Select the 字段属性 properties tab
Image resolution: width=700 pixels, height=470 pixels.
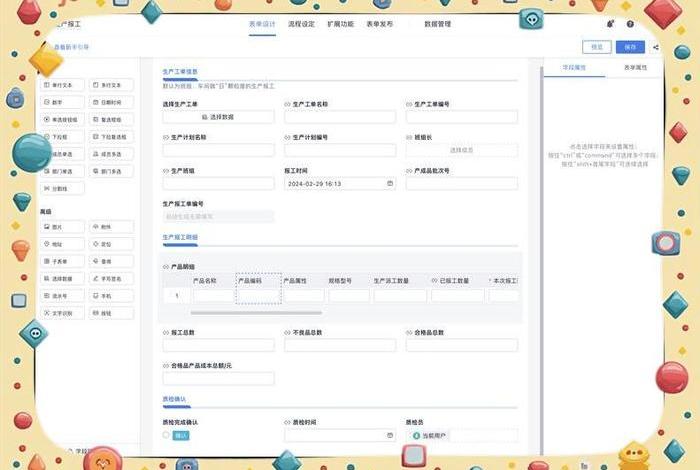574,67
